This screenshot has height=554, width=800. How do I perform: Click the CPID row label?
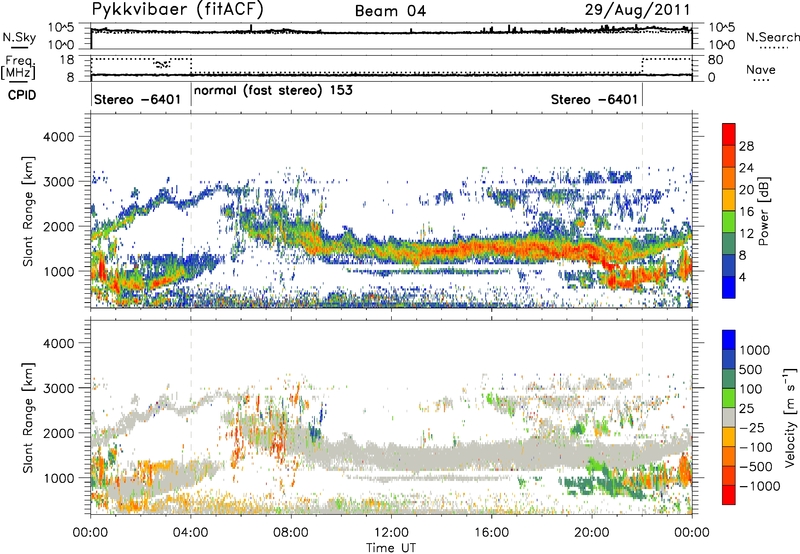click(x=22, y=95)
